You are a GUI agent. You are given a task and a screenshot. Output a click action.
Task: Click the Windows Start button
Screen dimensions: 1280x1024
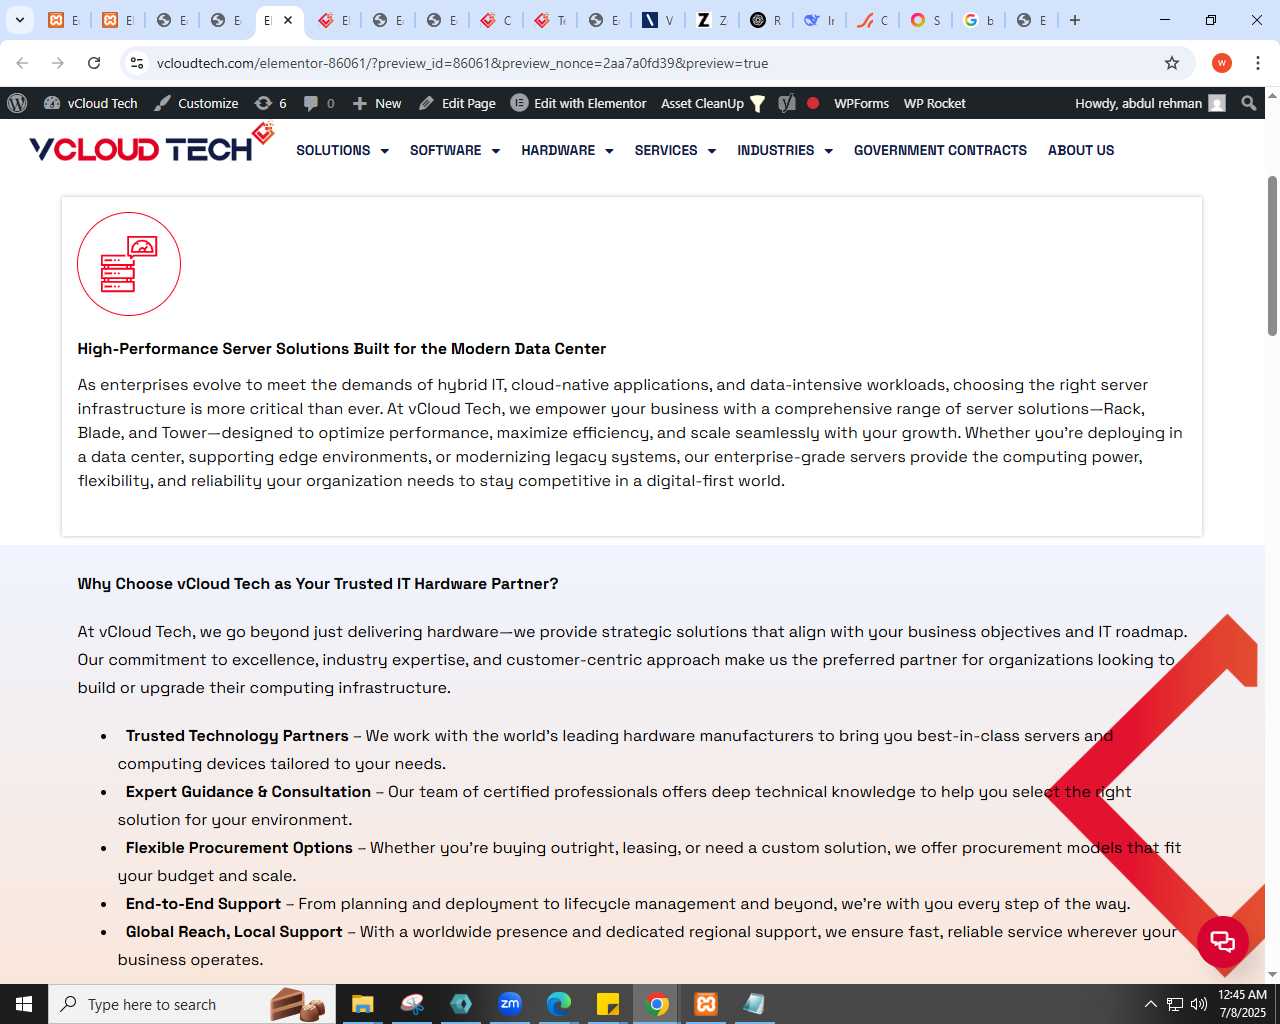[x=24, y=1004]
